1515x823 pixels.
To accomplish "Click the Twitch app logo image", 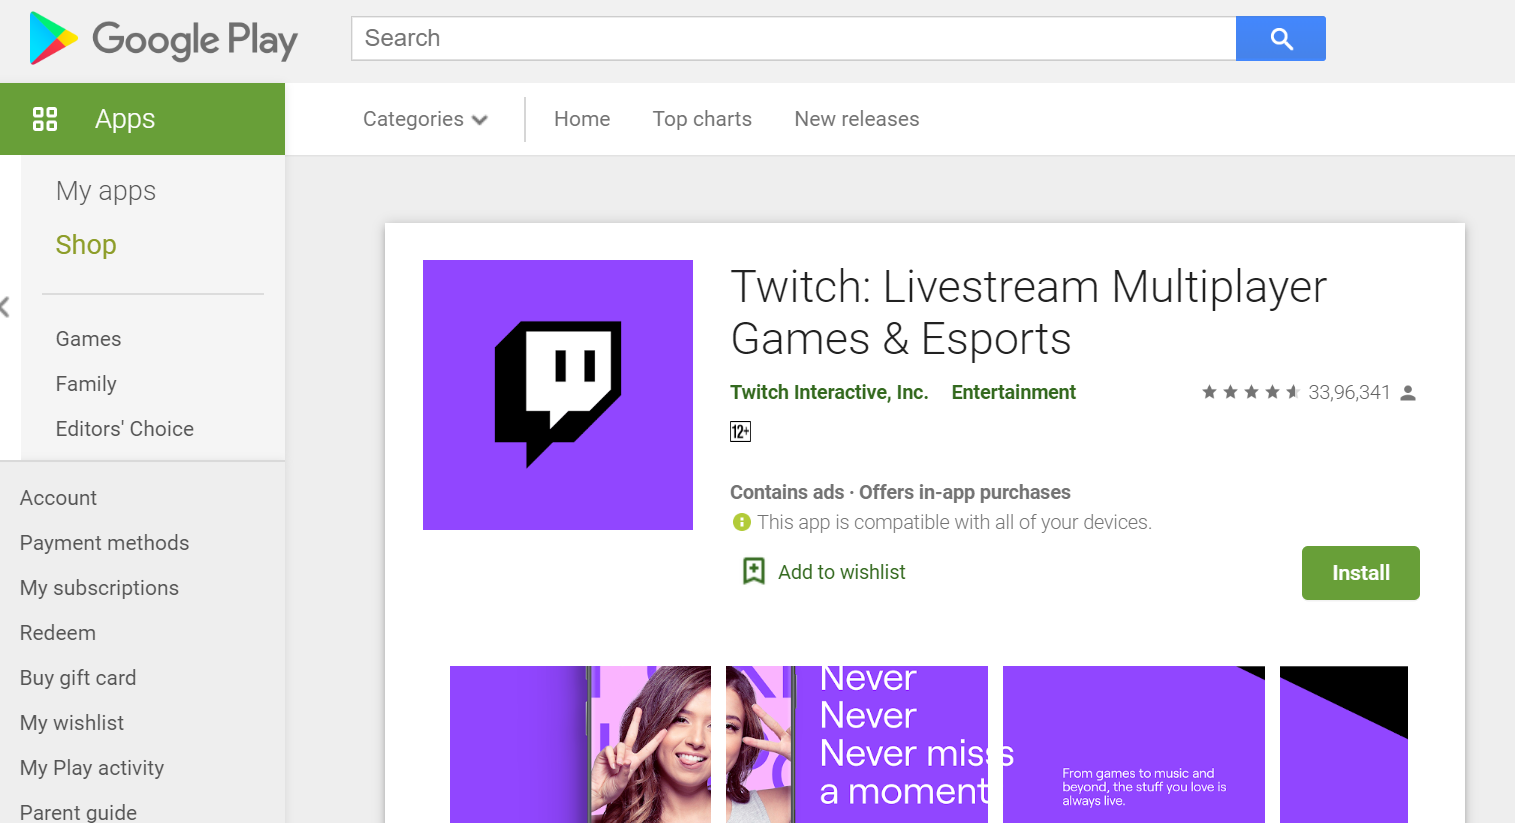I will pos(558,395).
